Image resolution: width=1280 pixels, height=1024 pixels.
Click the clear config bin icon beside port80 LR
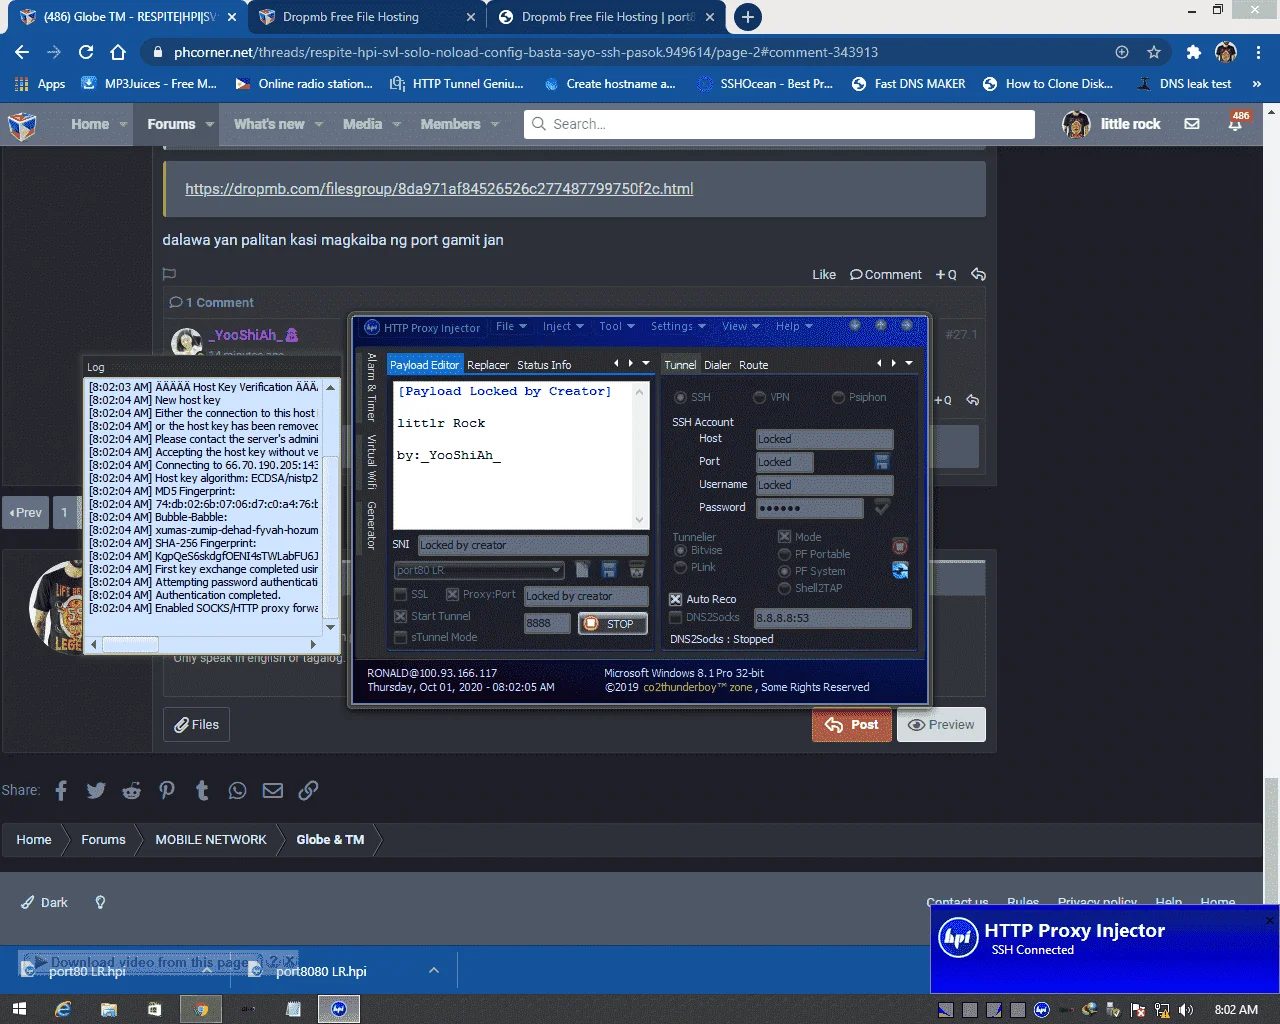coord(636,570)
